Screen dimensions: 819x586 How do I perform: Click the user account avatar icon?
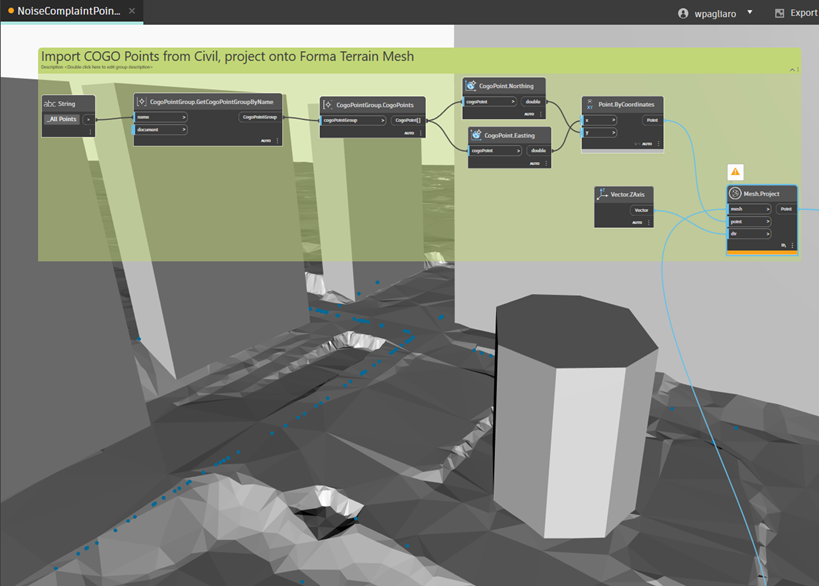click(x=683, y=13)
